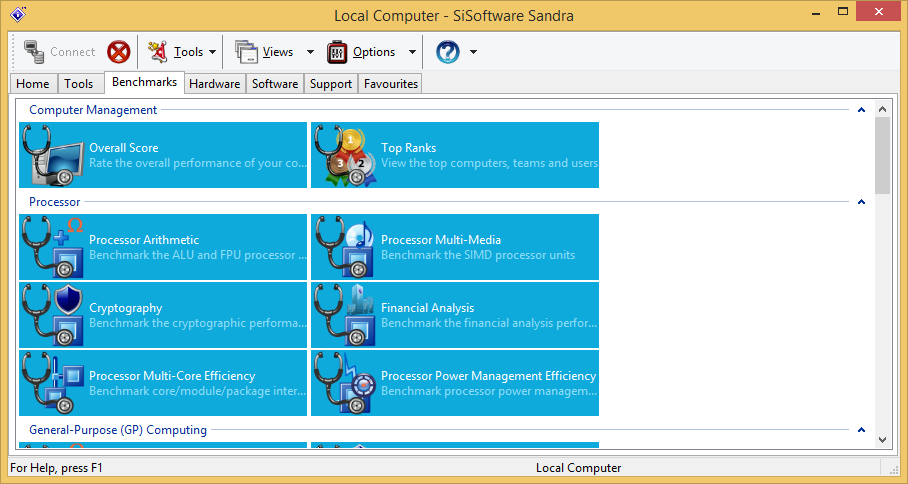Maximize the SiSoftware Sandra window
Viewport: 908px width, 484px height.
point(843,11)
